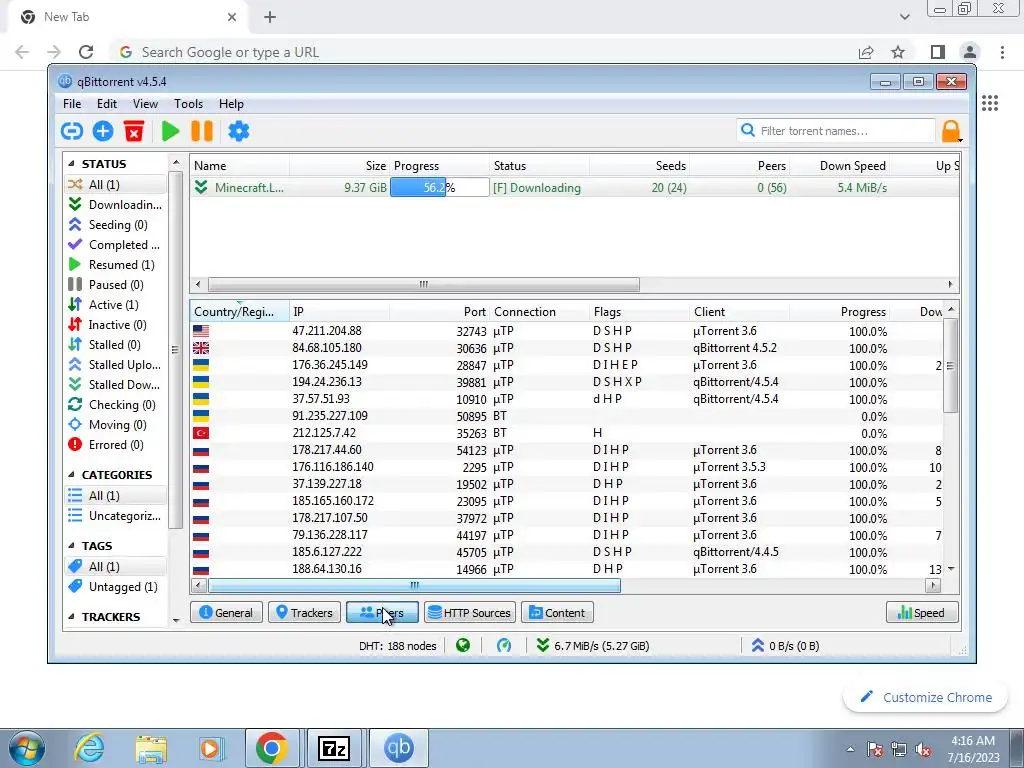Select Active (1) filter
The width and height of the screenshot is (1024, 768).
(x=115, y=305)
